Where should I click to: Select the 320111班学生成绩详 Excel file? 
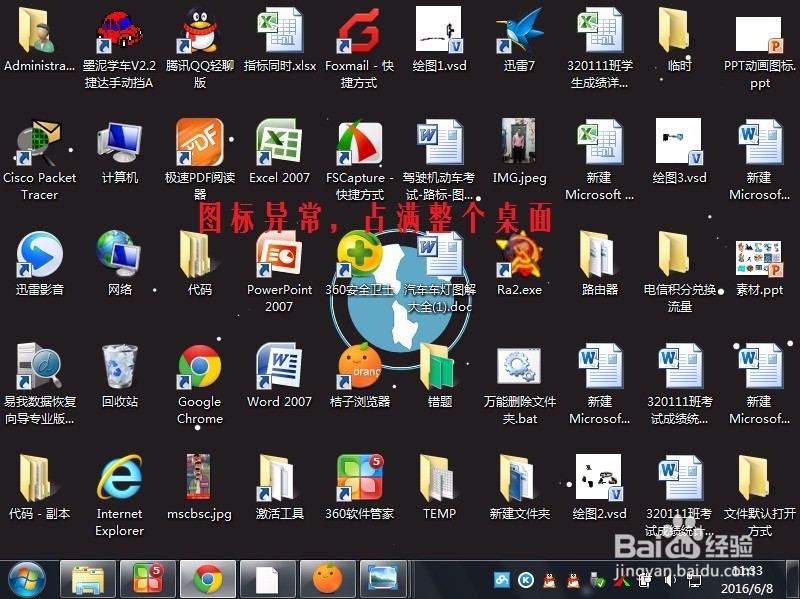(599, 32)
